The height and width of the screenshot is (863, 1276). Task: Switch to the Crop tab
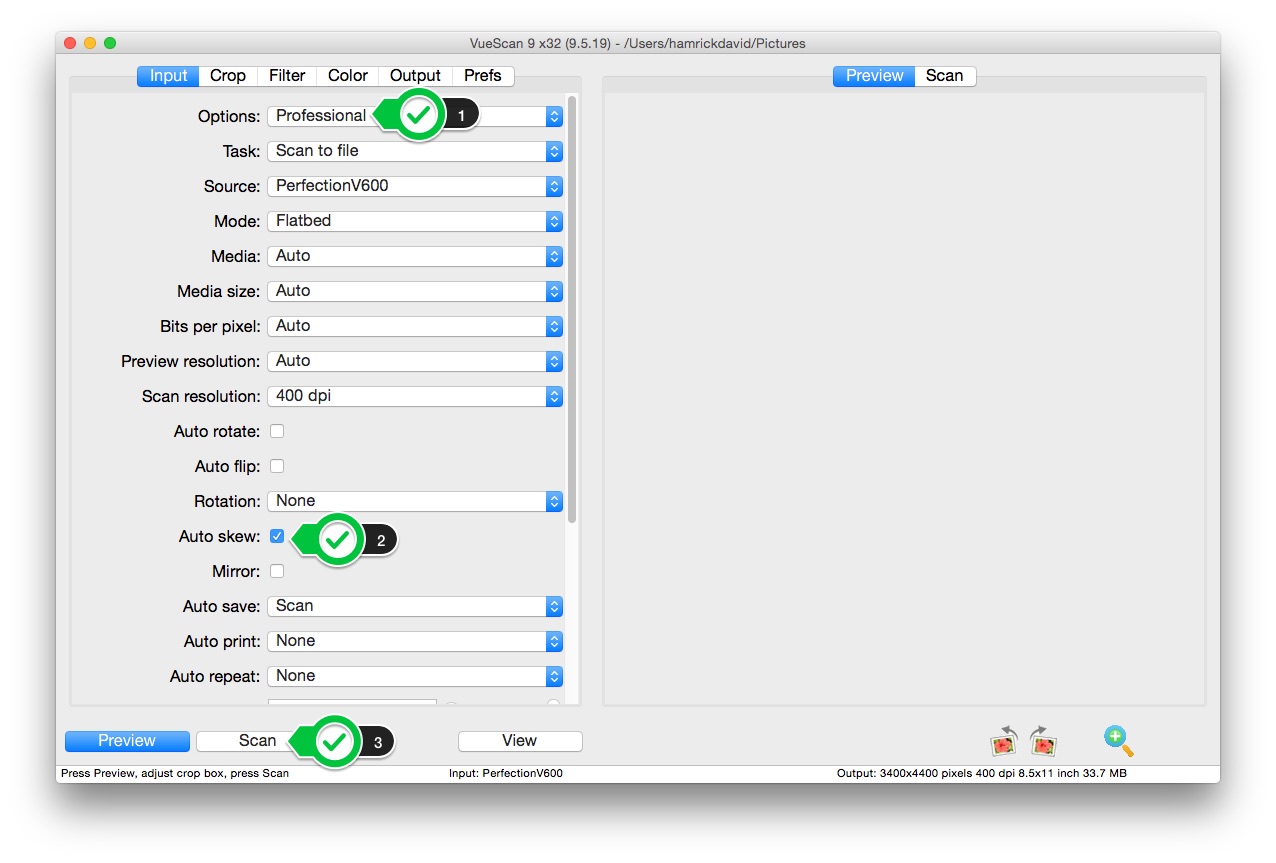(x=228, y=76)
